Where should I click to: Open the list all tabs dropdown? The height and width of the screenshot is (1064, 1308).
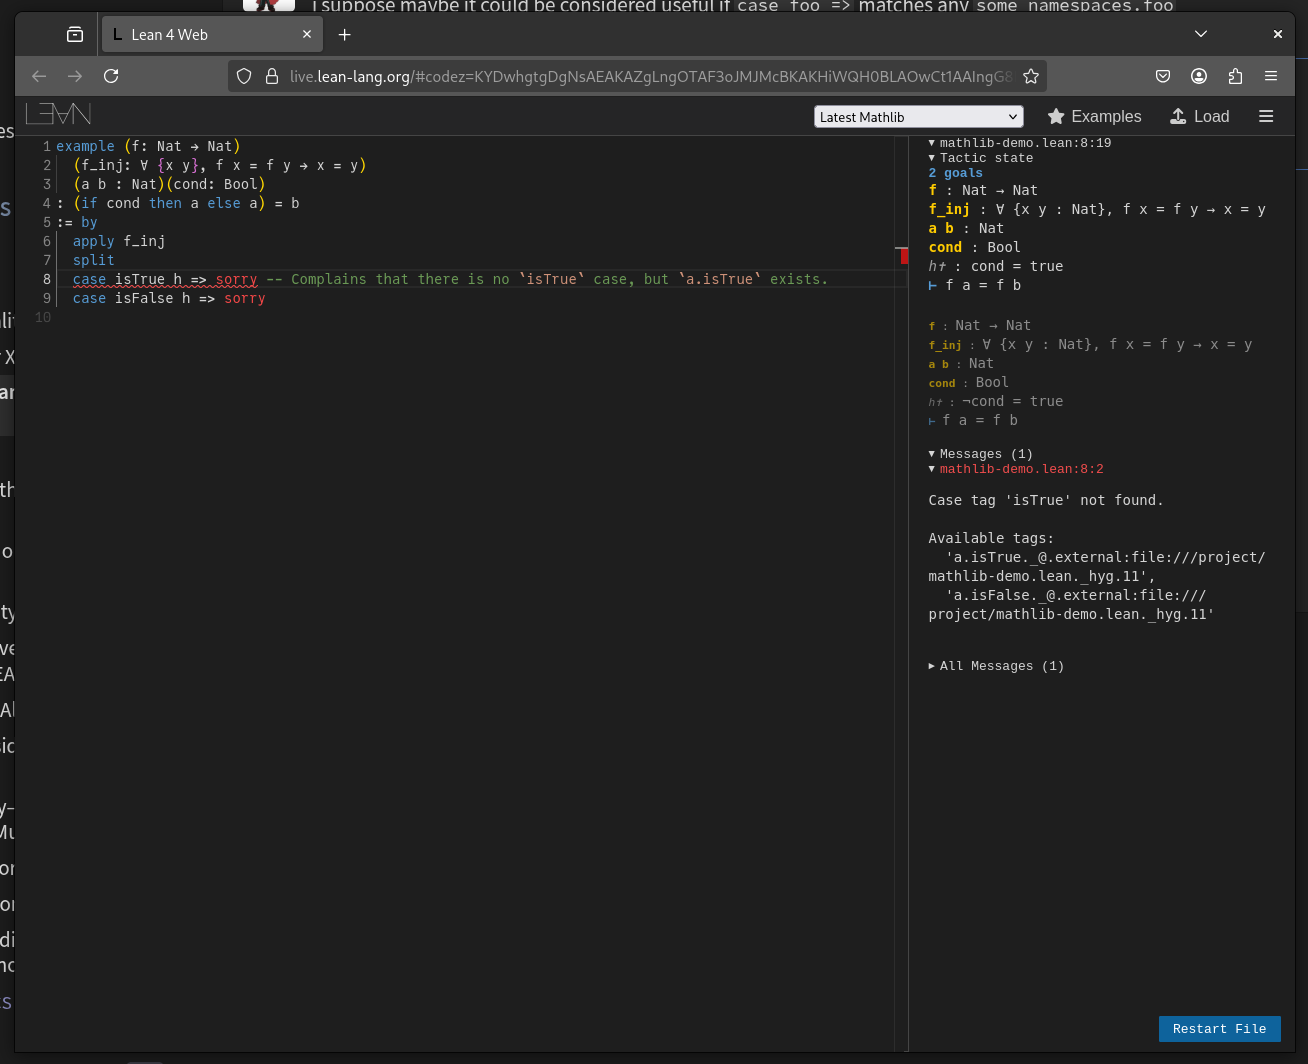pyautogui.click(x=1201, y=34)
